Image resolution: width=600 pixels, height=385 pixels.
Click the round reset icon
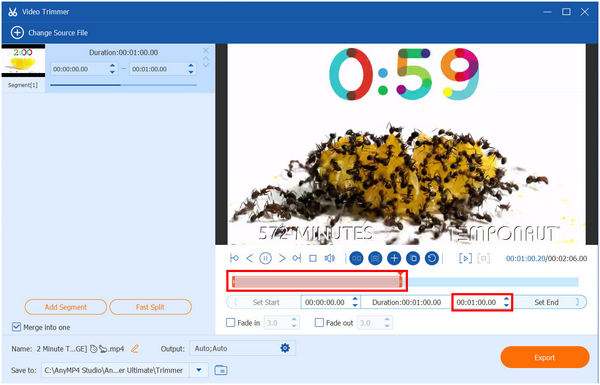(432, 258)
